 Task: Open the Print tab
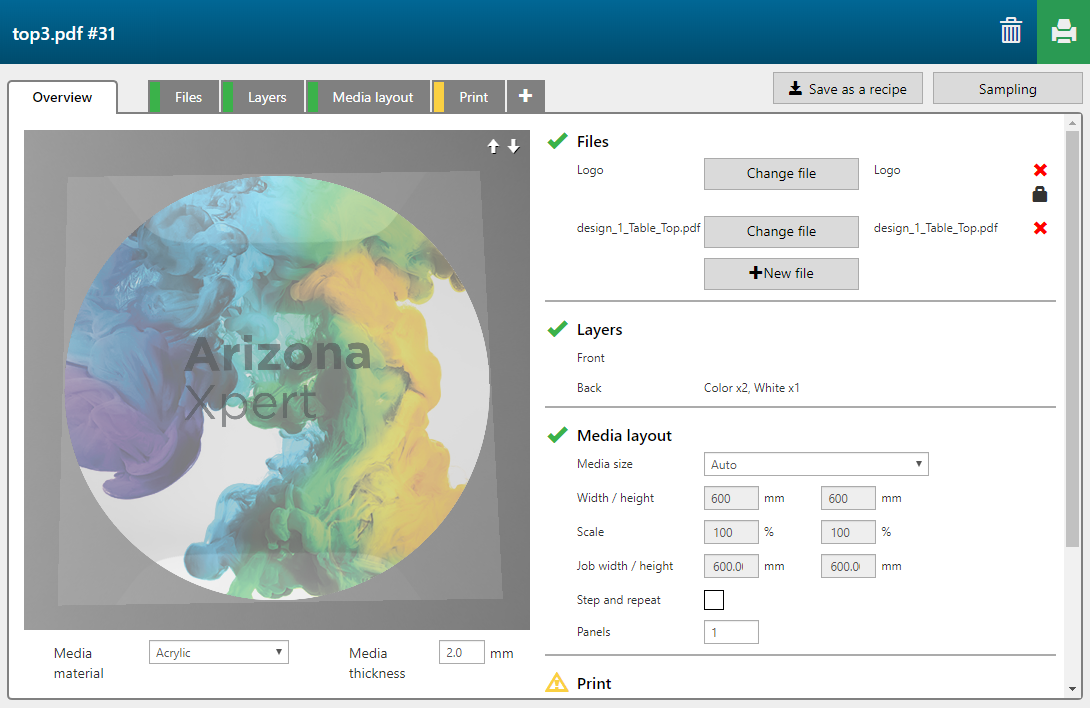tap(469, 97)
